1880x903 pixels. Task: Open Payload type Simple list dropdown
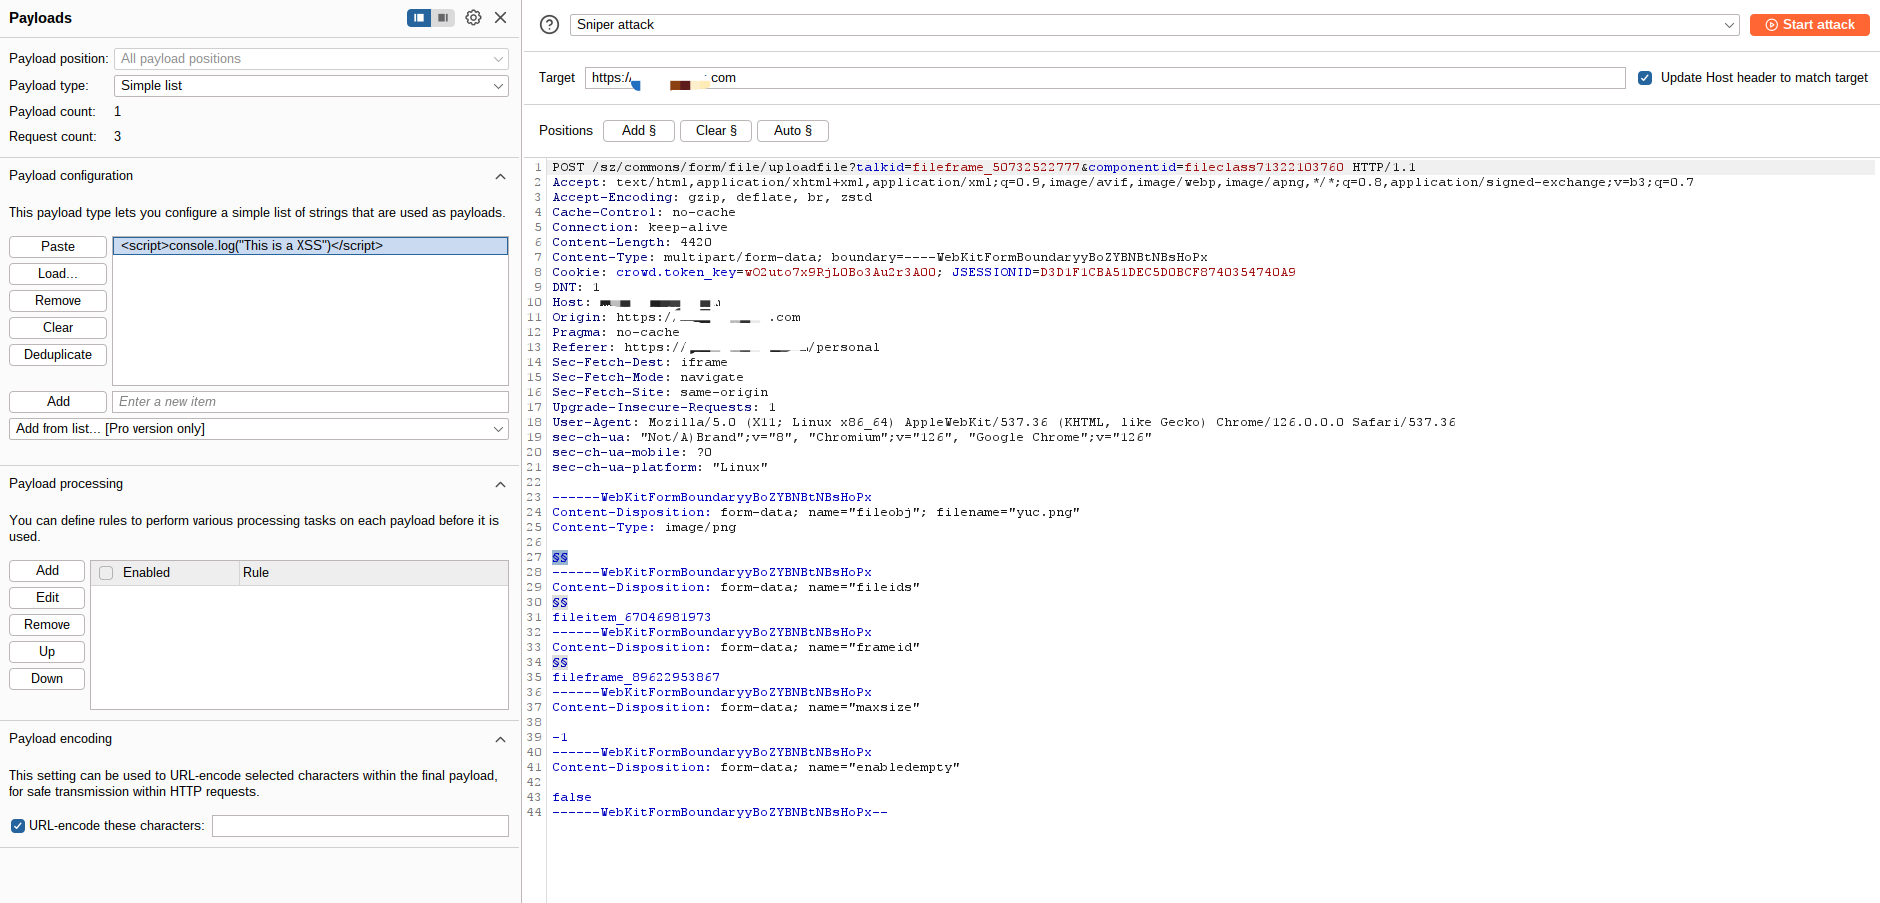(x=311, y=86)
